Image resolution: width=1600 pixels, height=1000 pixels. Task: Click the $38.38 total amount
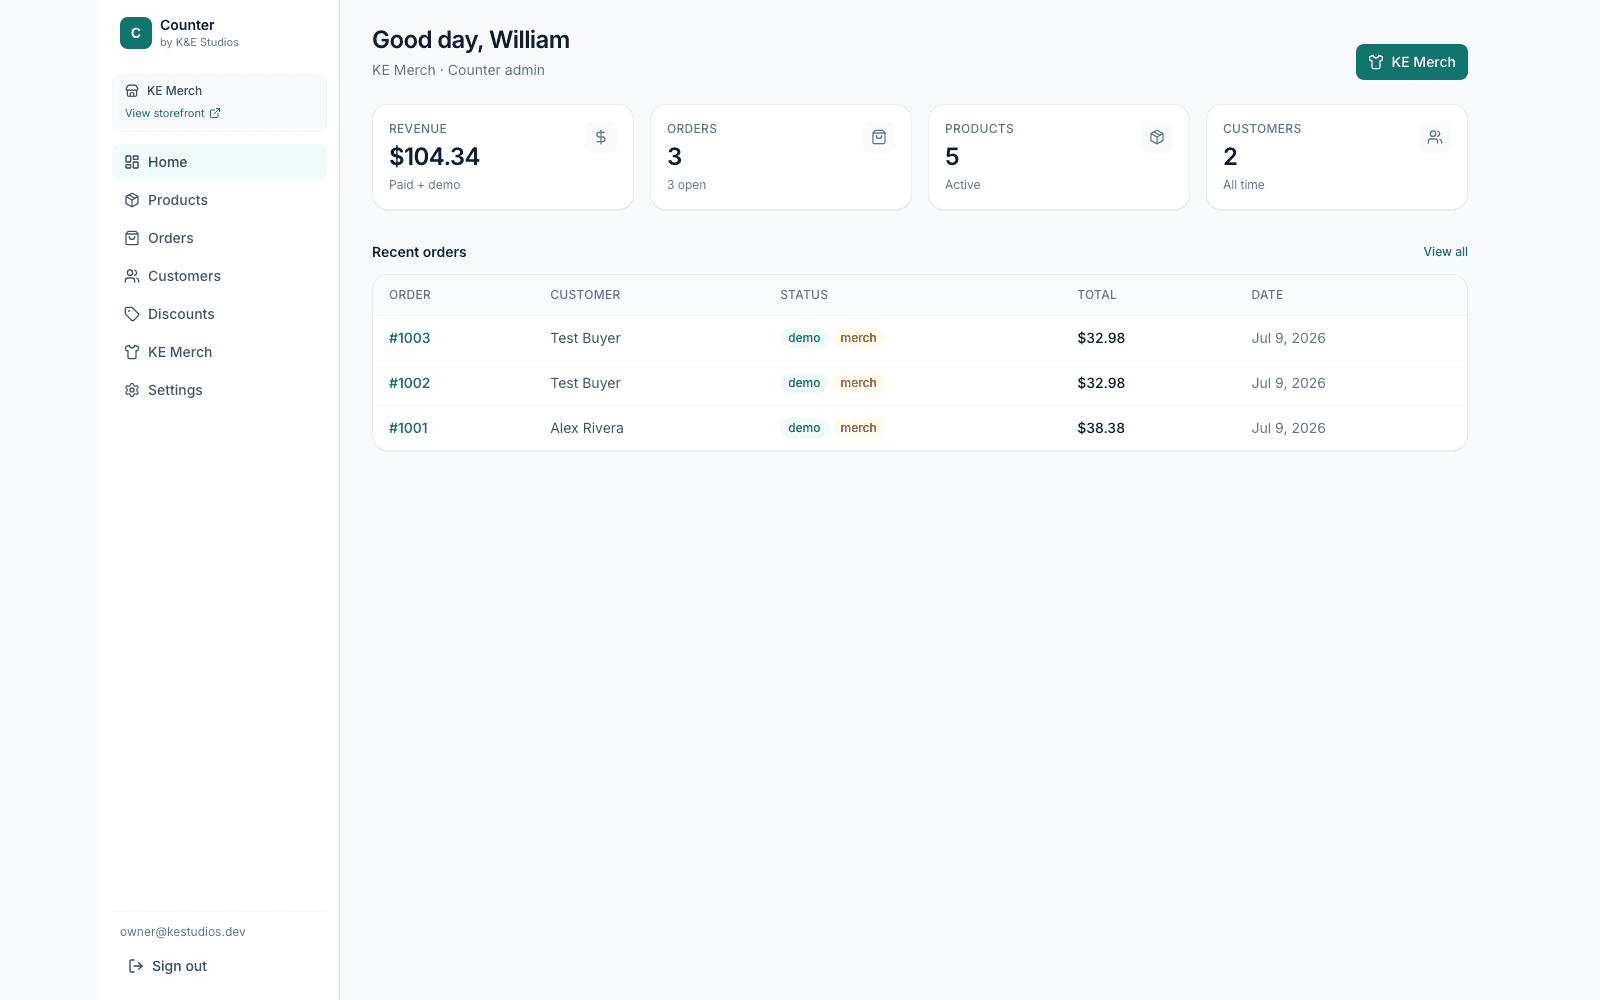coord(1101,428)
